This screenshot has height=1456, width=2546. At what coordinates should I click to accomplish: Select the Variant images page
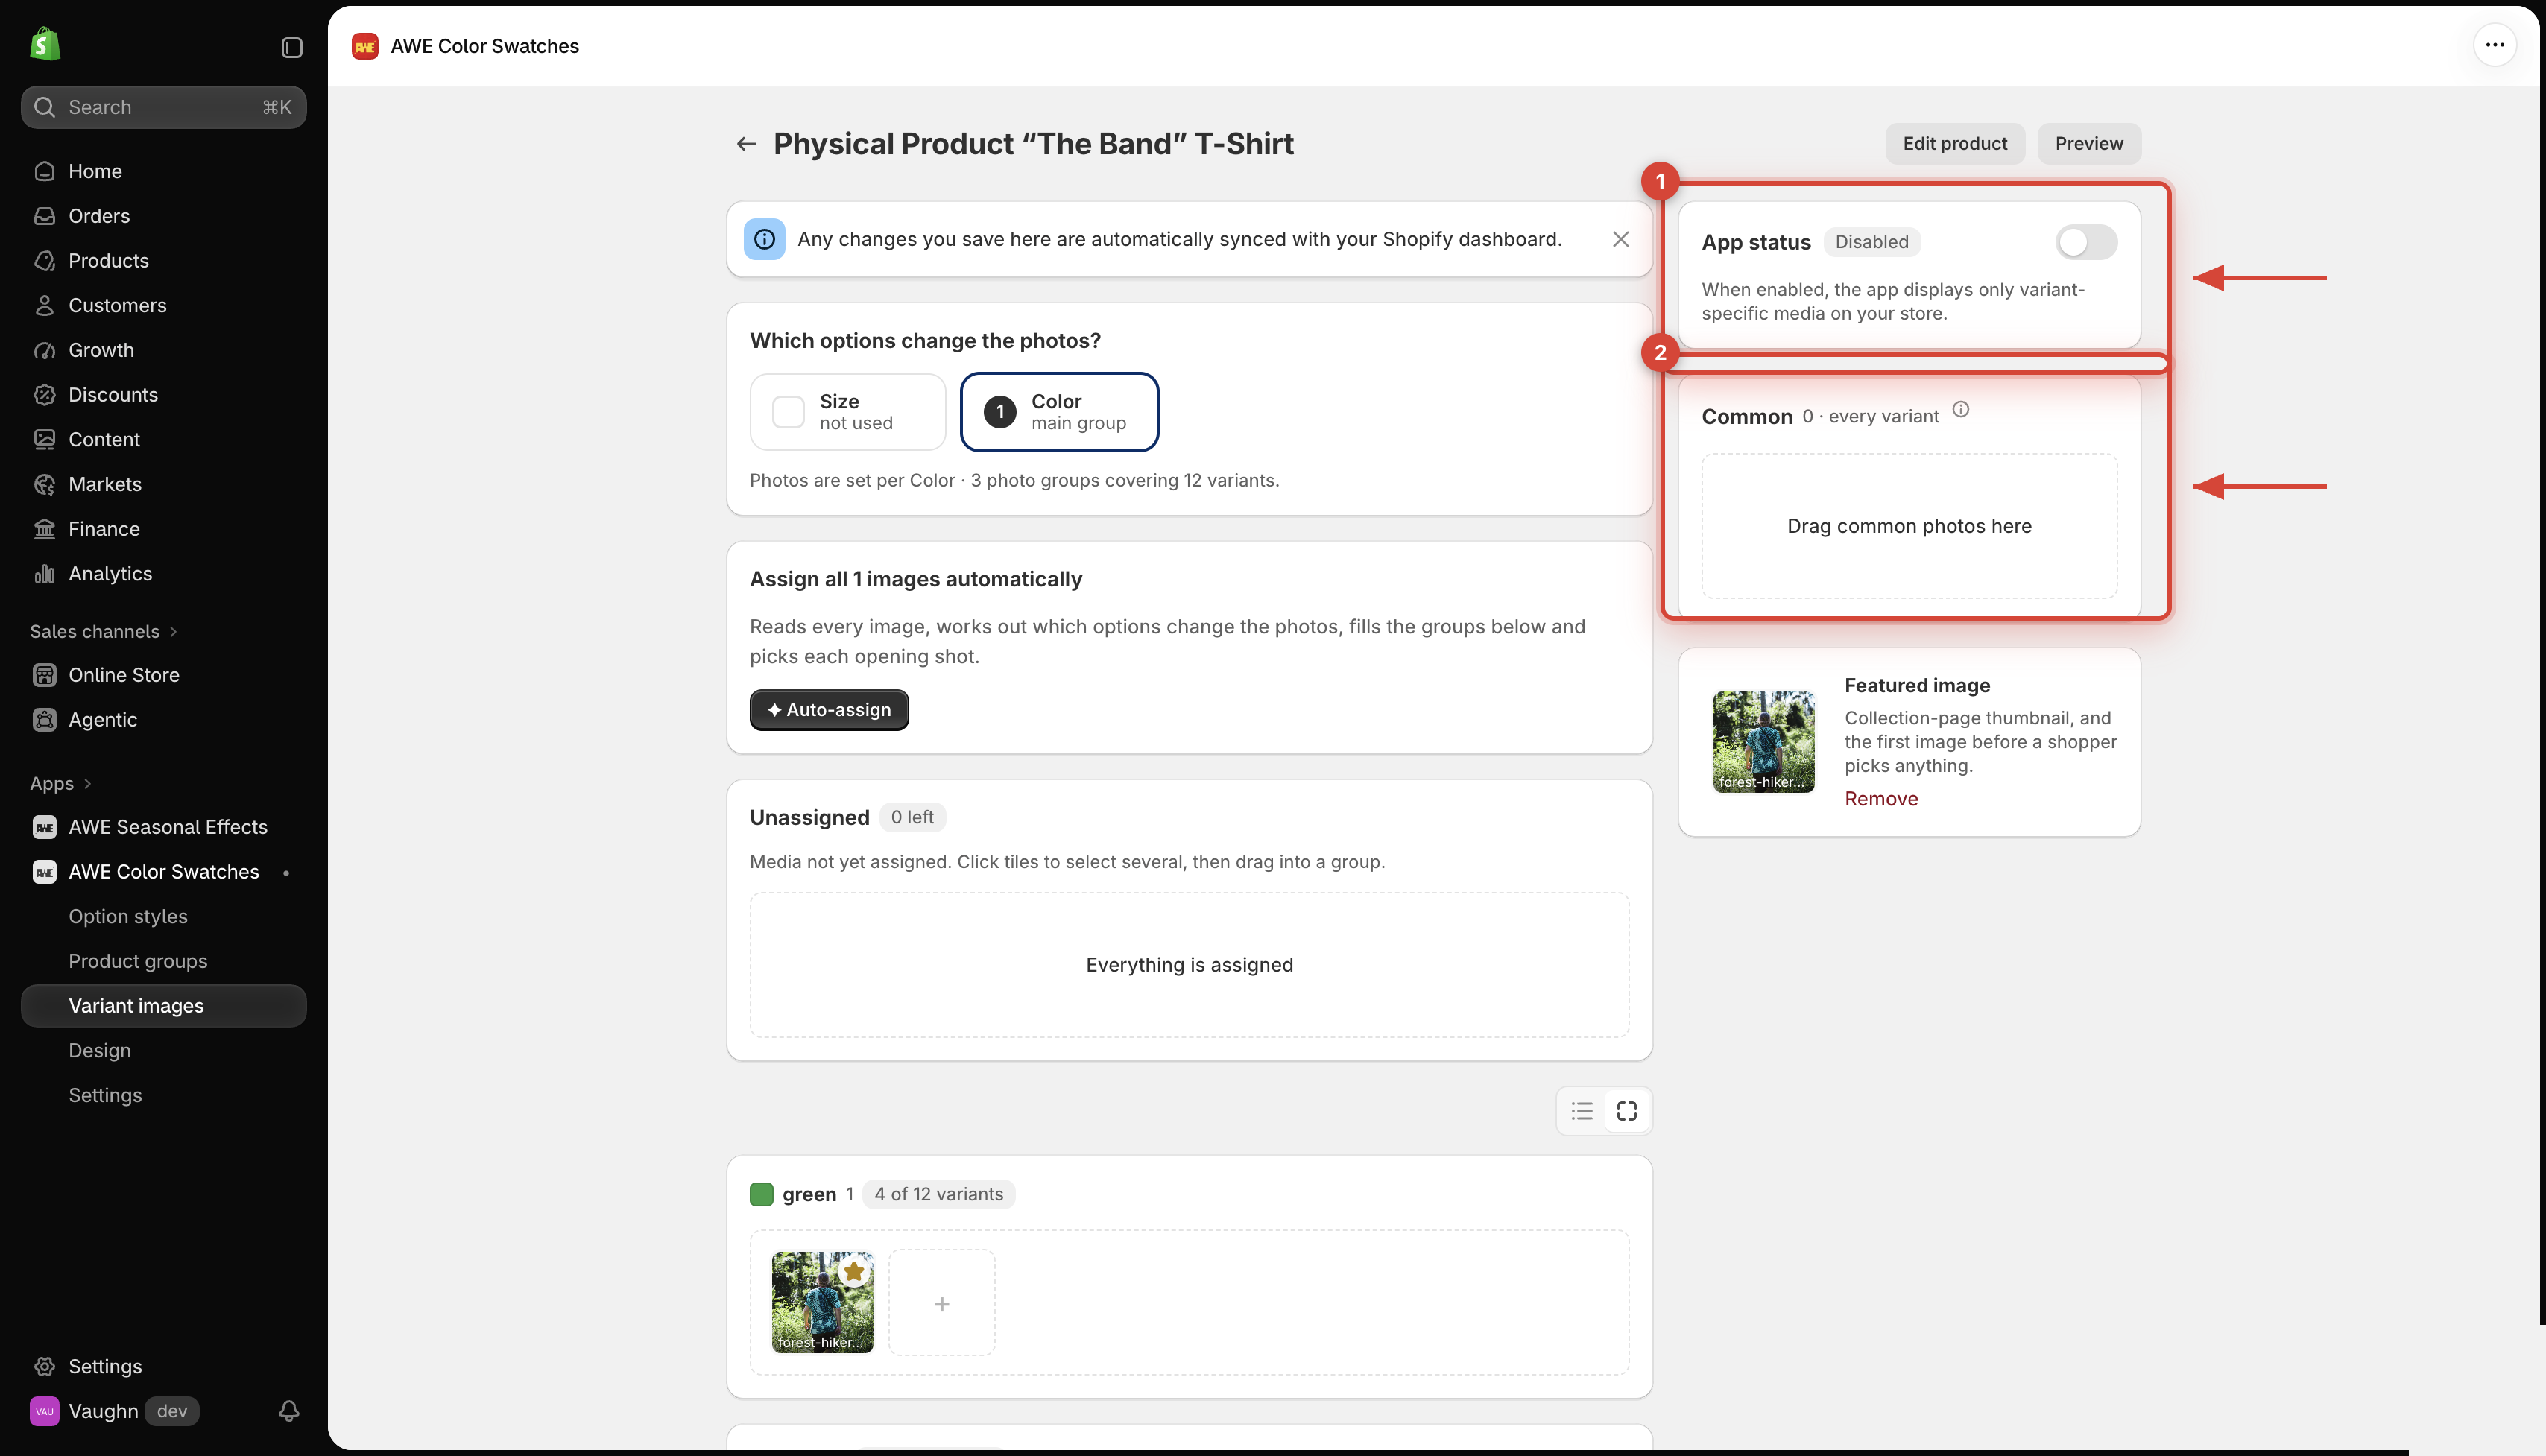tap(164, 1006)
